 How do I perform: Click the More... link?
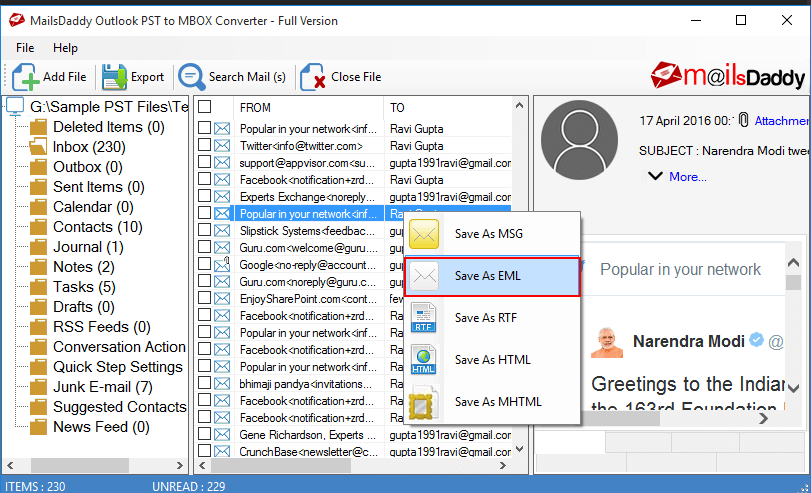coord(688,177)
